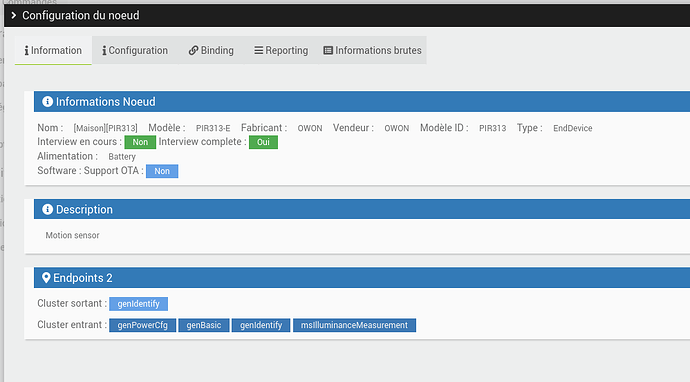Click the Cluster sortant label

(72, 303)
